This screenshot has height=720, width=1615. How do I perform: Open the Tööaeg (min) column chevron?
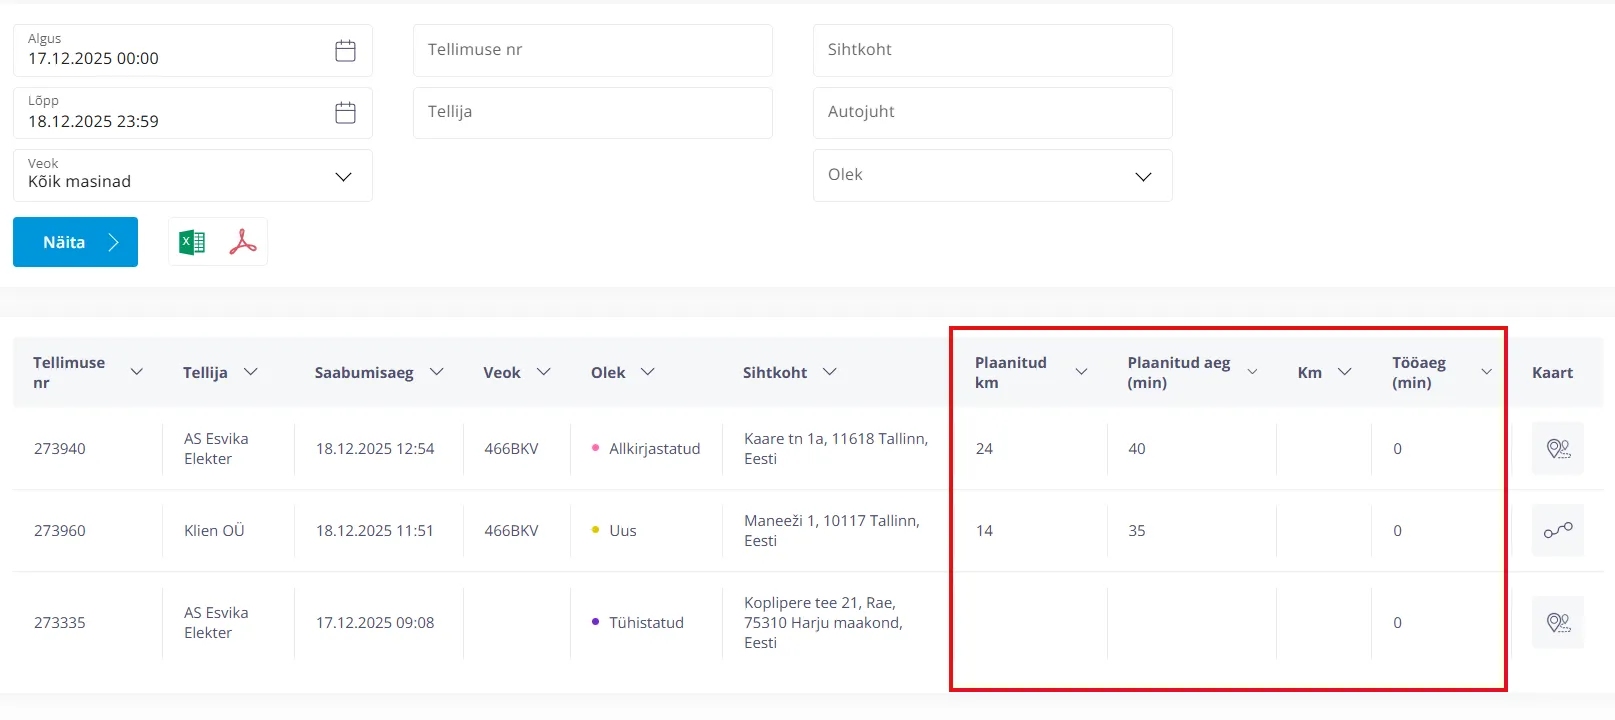[x=1486, y=372]
